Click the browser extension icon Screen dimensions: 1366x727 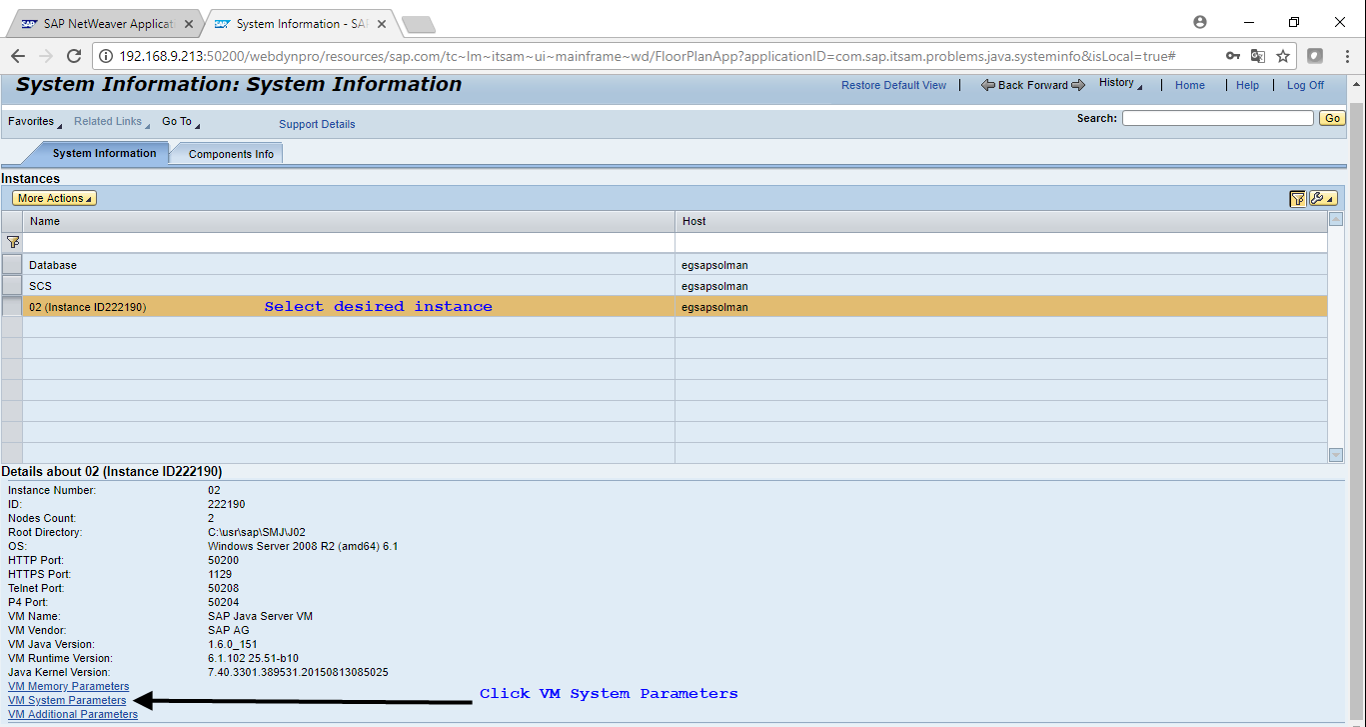point(1316,56)
